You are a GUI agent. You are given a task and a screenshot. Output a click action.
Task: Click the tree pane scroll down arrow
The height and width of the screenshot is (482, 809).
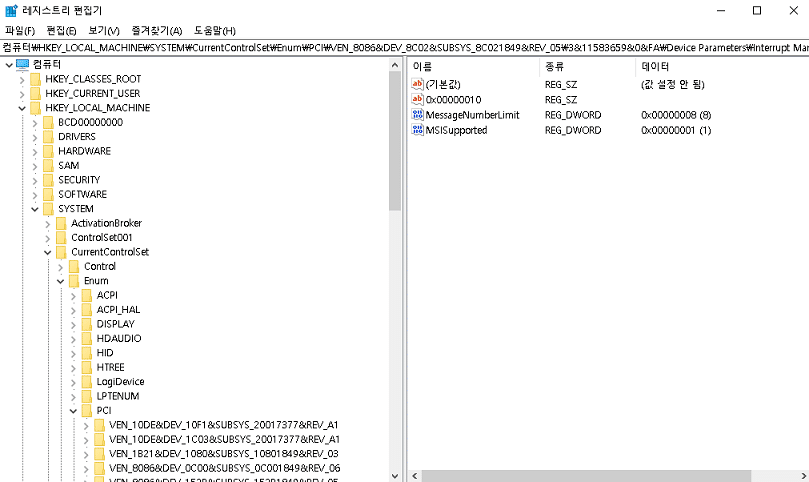(x=395, y=475)
